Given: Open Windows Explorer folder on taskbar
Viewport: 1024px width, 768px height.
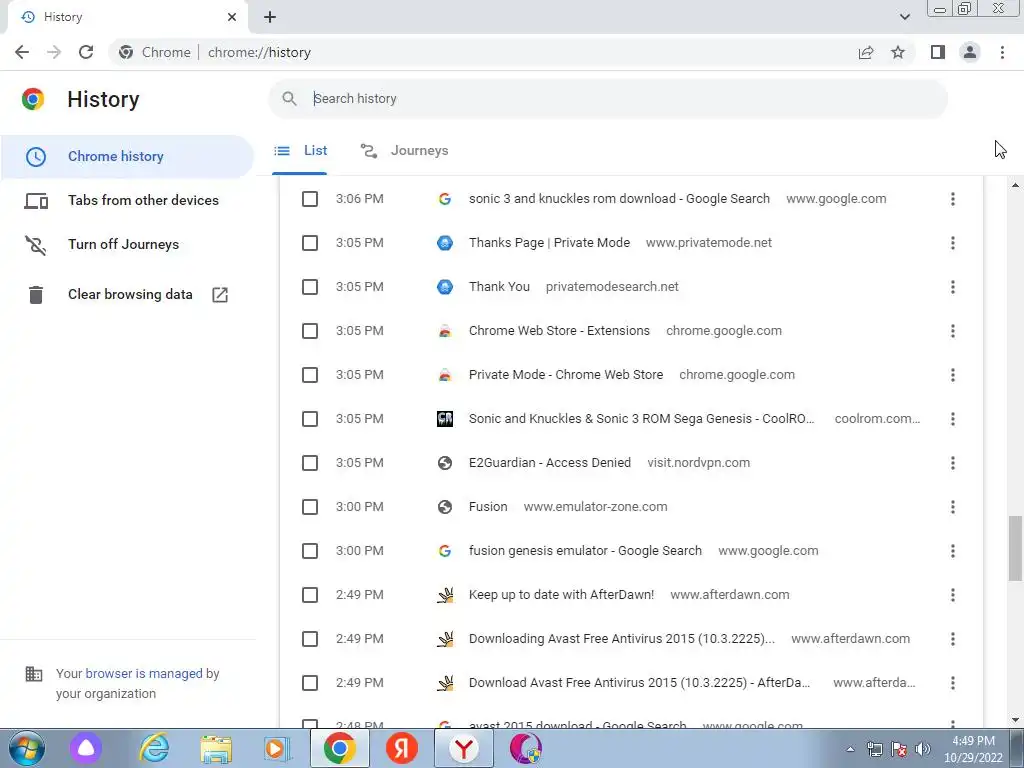Looking at the screenshot, I should click(216, 748).
